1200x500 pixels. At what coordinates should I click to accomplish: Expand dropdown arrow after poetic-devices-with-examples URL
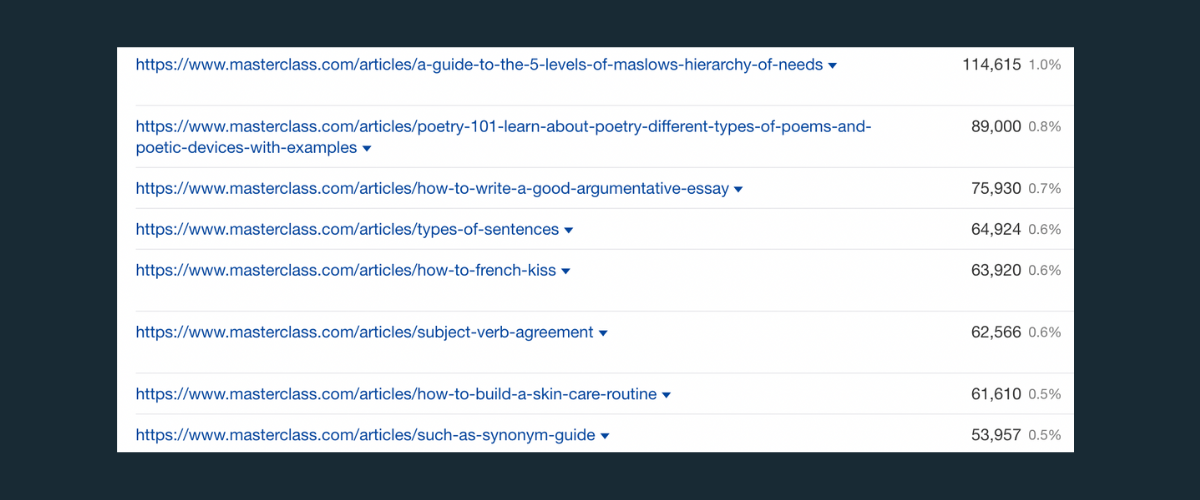[x=367, y=149]
